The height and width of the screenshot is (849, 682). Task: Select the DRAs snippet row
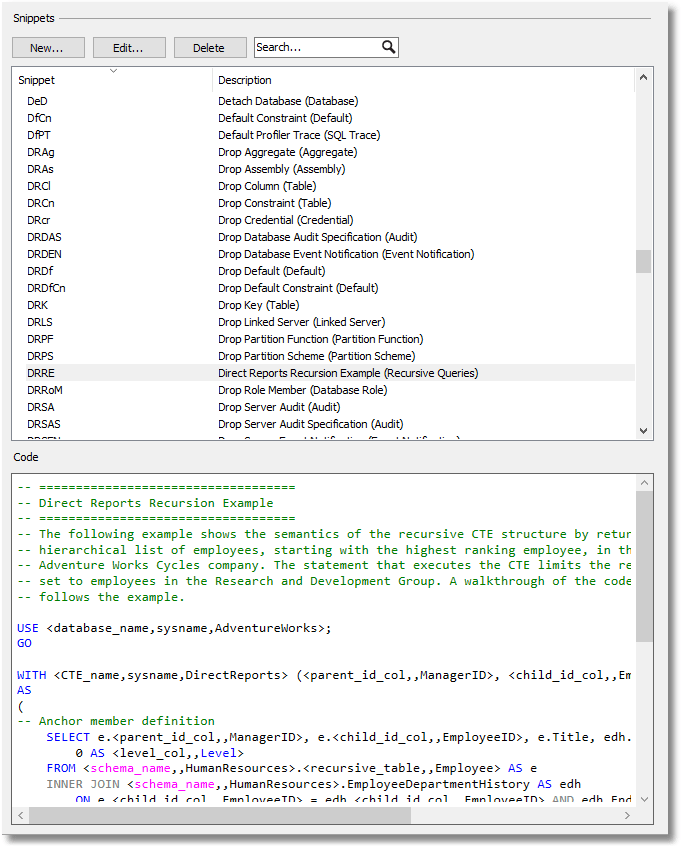330,169
